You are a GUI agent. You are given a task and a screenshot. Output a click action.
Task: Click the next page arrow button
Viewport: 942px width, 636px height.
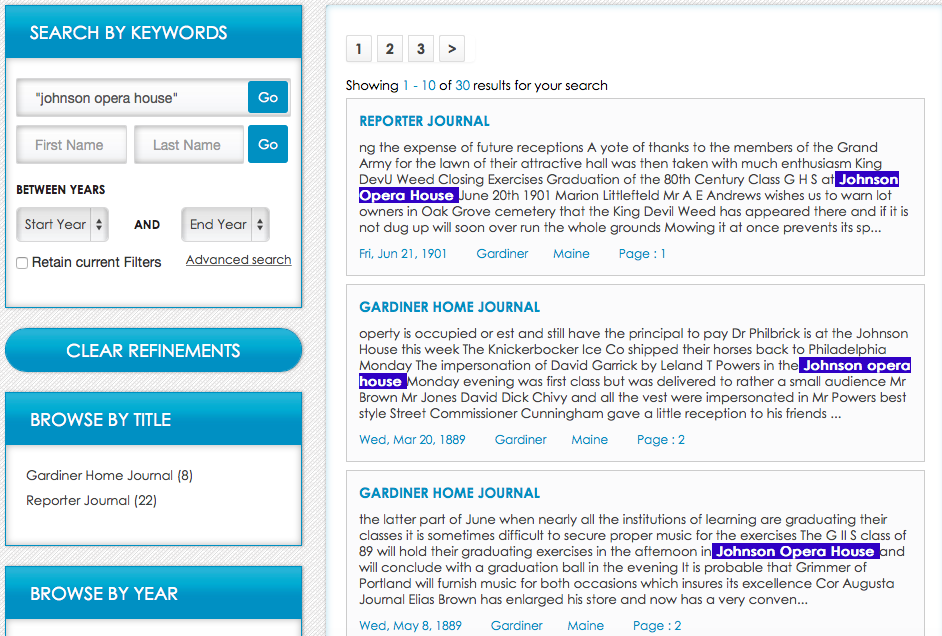pyautogui.click(x=452, y=49)
